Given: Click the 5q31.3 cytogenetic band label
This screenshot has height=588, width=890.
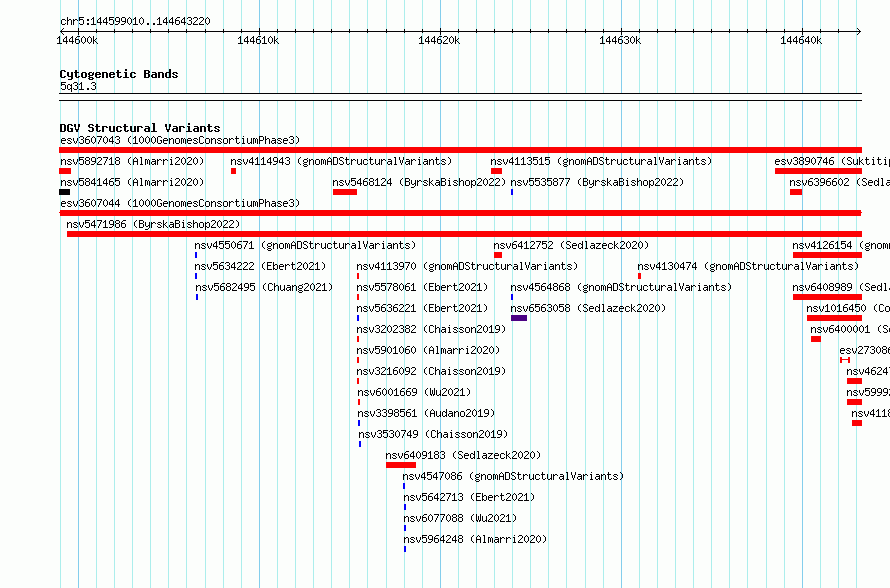Looking at the screenshot, I should (78, 86).
